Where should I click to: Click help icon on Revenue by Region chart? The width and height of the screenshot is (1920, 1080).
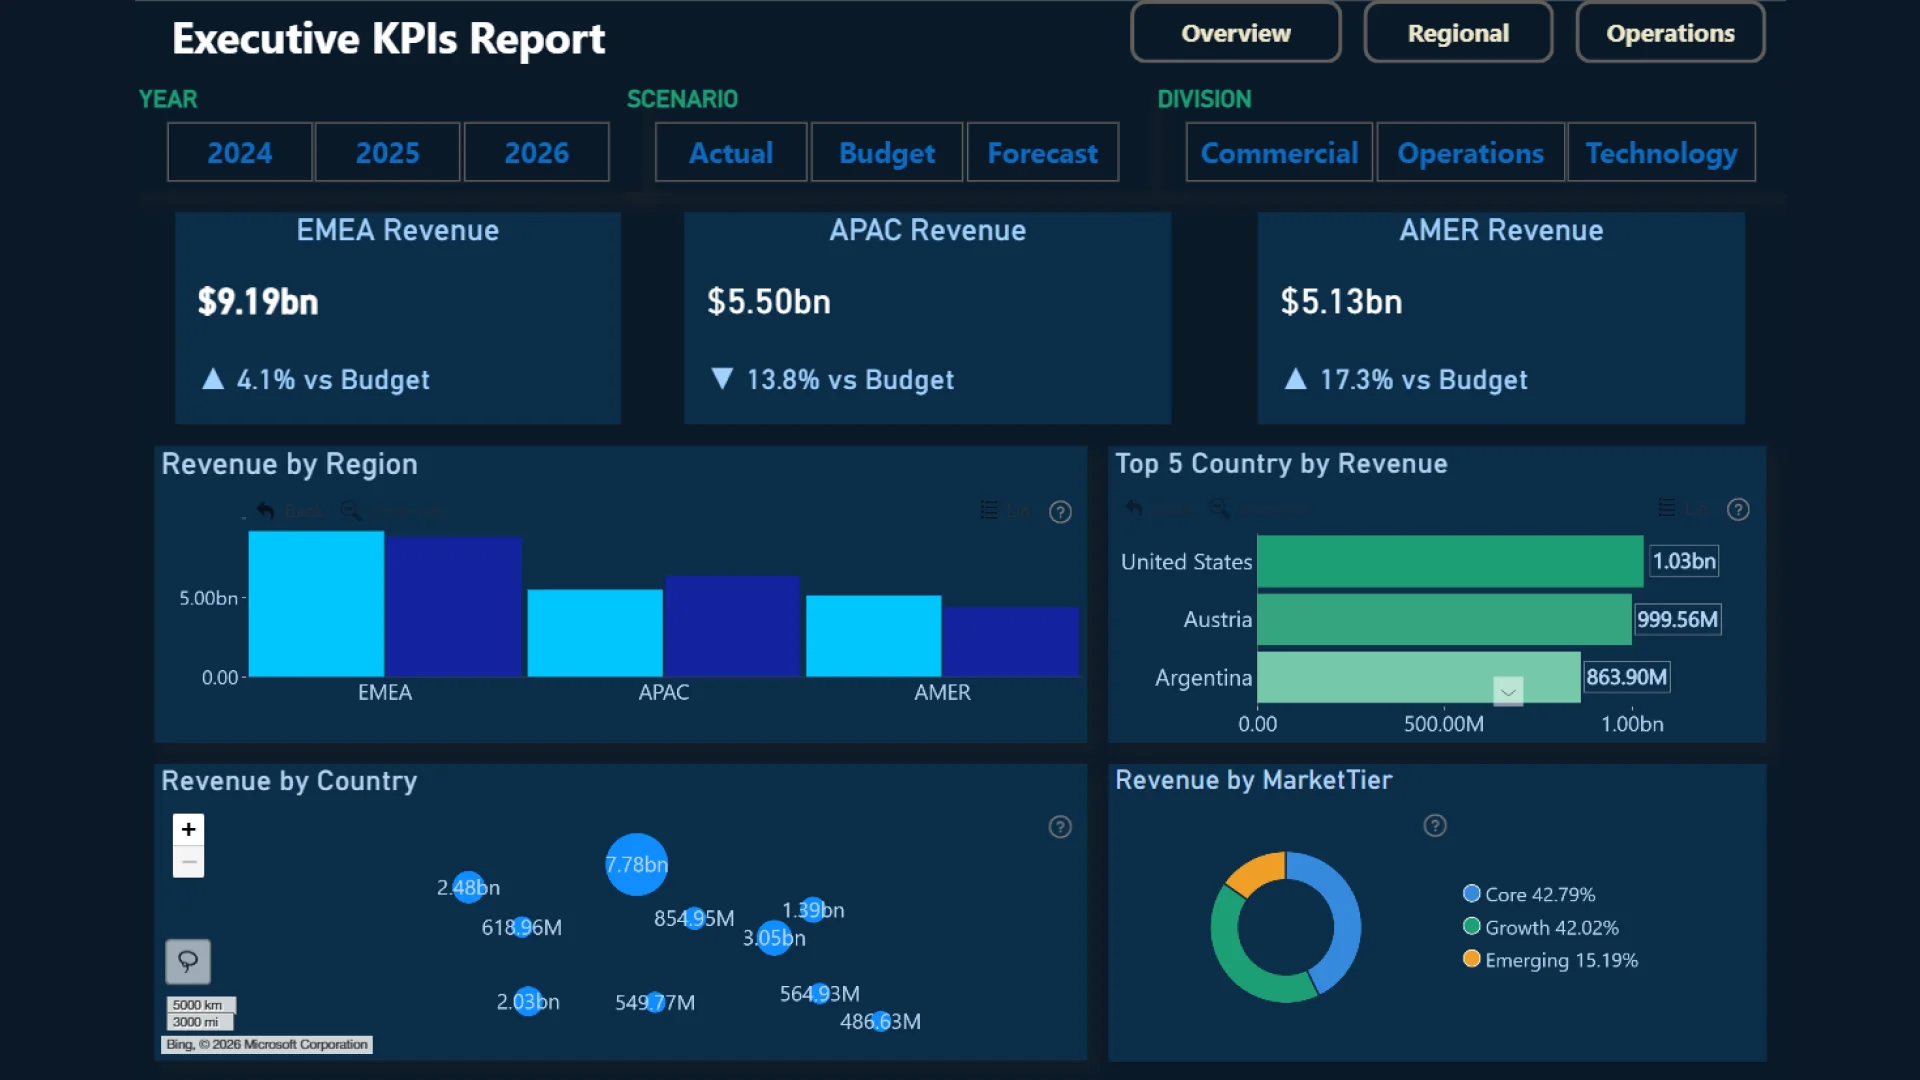point(1060,512)
